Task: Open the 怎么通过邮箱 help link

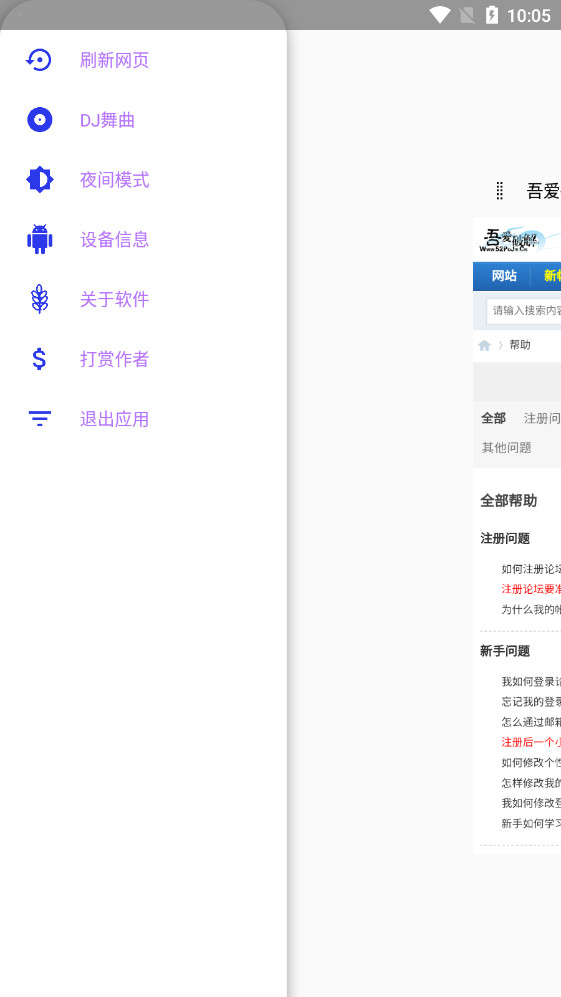Action: [x=531, y=722]
